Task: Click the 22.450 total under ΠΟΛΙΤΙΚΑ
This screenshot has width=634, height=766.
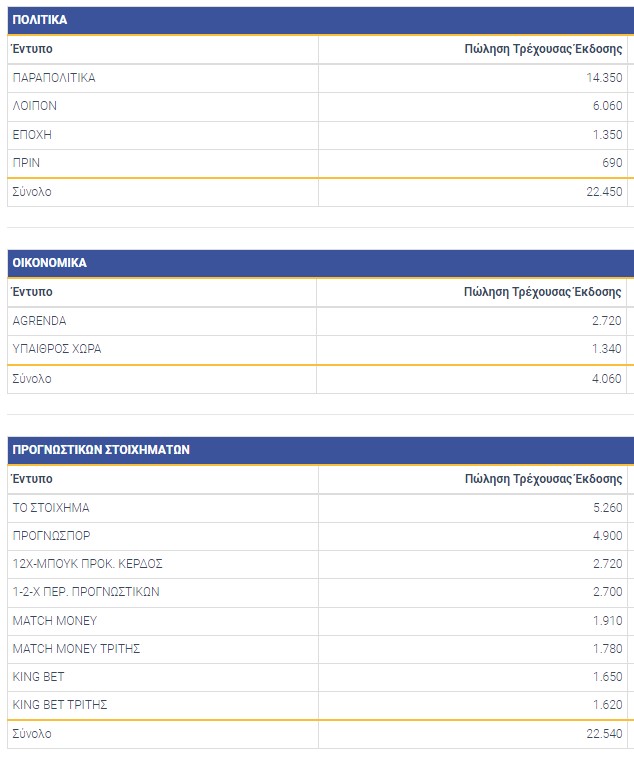Action: tap(604, 192)
